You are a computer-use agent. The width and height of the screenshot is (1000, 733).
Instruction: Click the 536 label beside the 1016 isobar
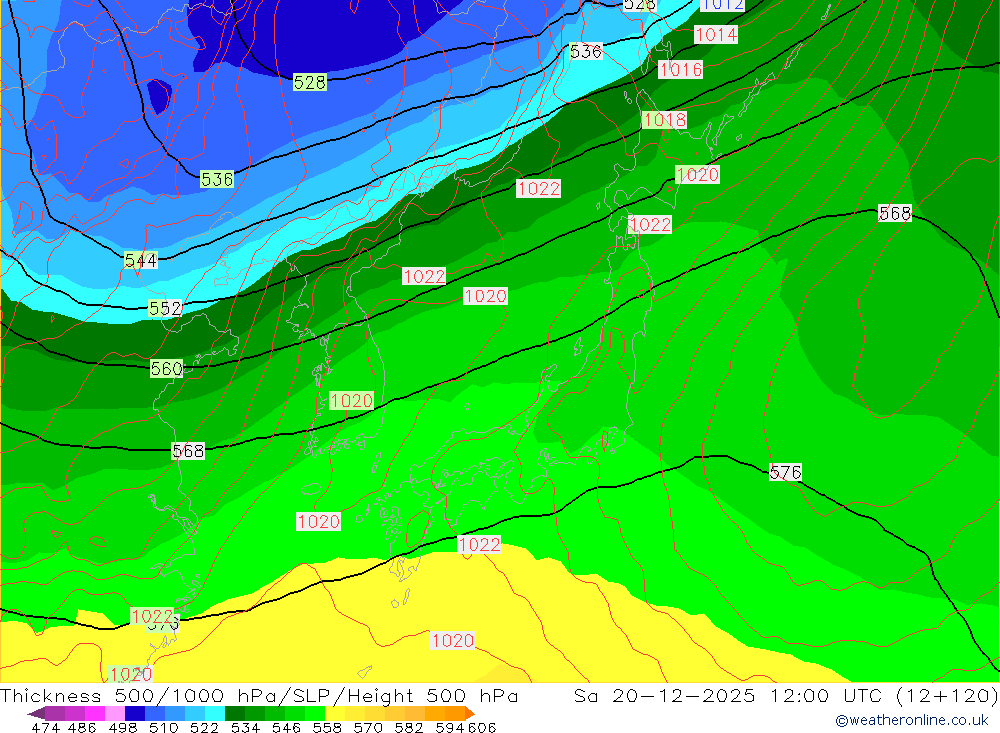585,52
